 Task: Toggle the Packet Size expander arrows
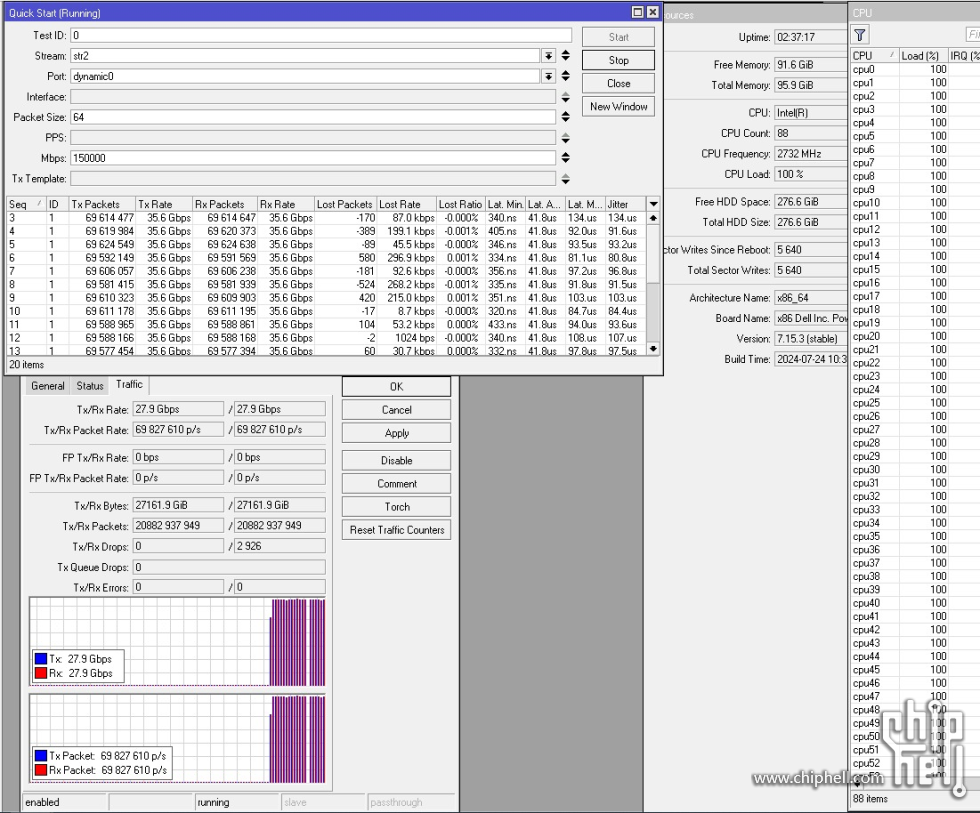tap(566, 117)
